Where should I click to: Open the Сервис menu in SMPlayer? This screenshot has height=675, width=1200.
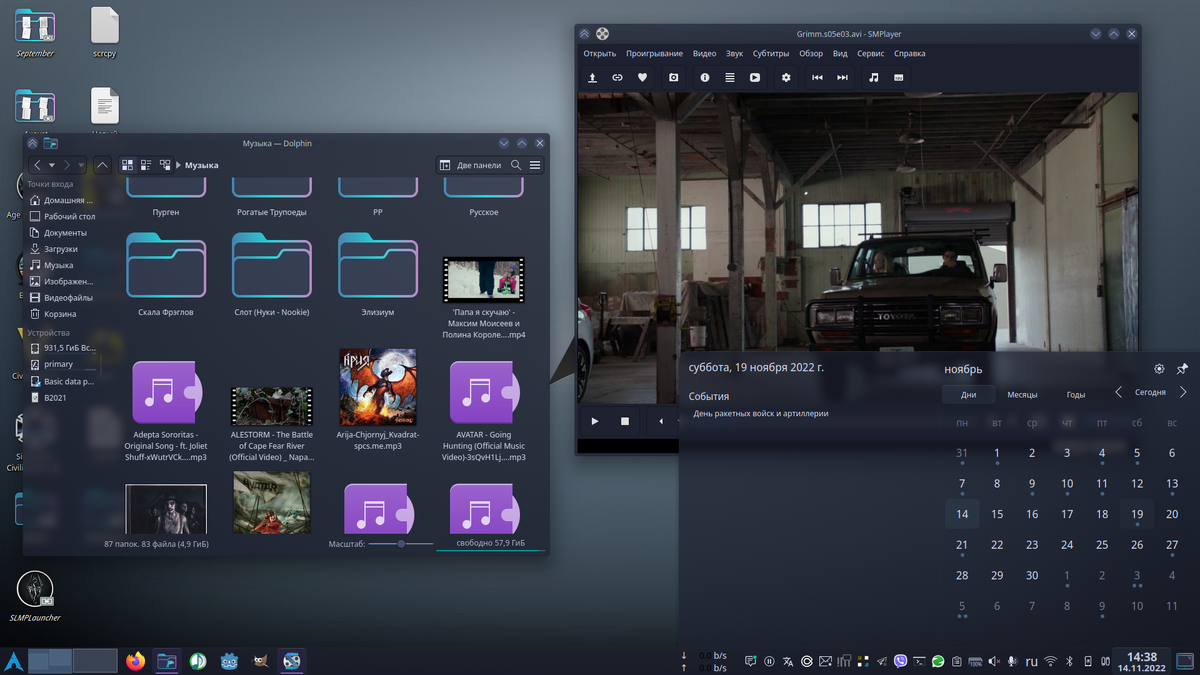click(870, 54)
